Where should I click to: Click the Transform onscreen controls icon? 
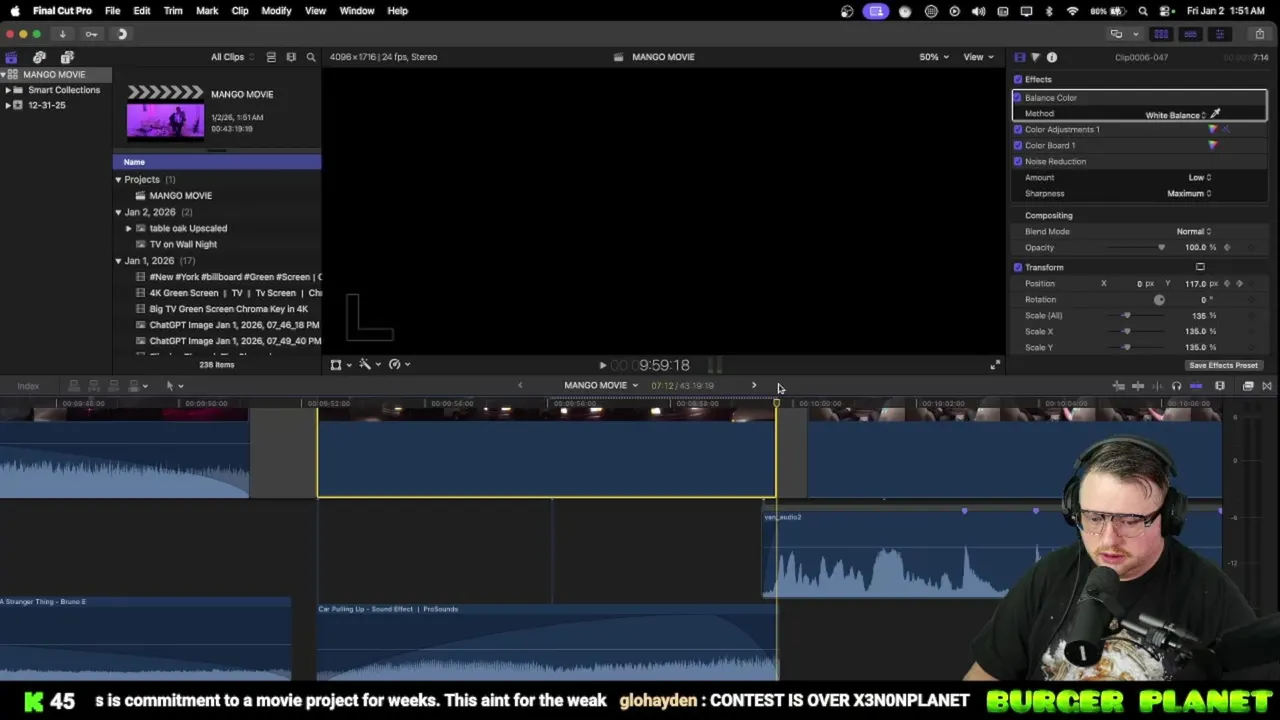1200,267
